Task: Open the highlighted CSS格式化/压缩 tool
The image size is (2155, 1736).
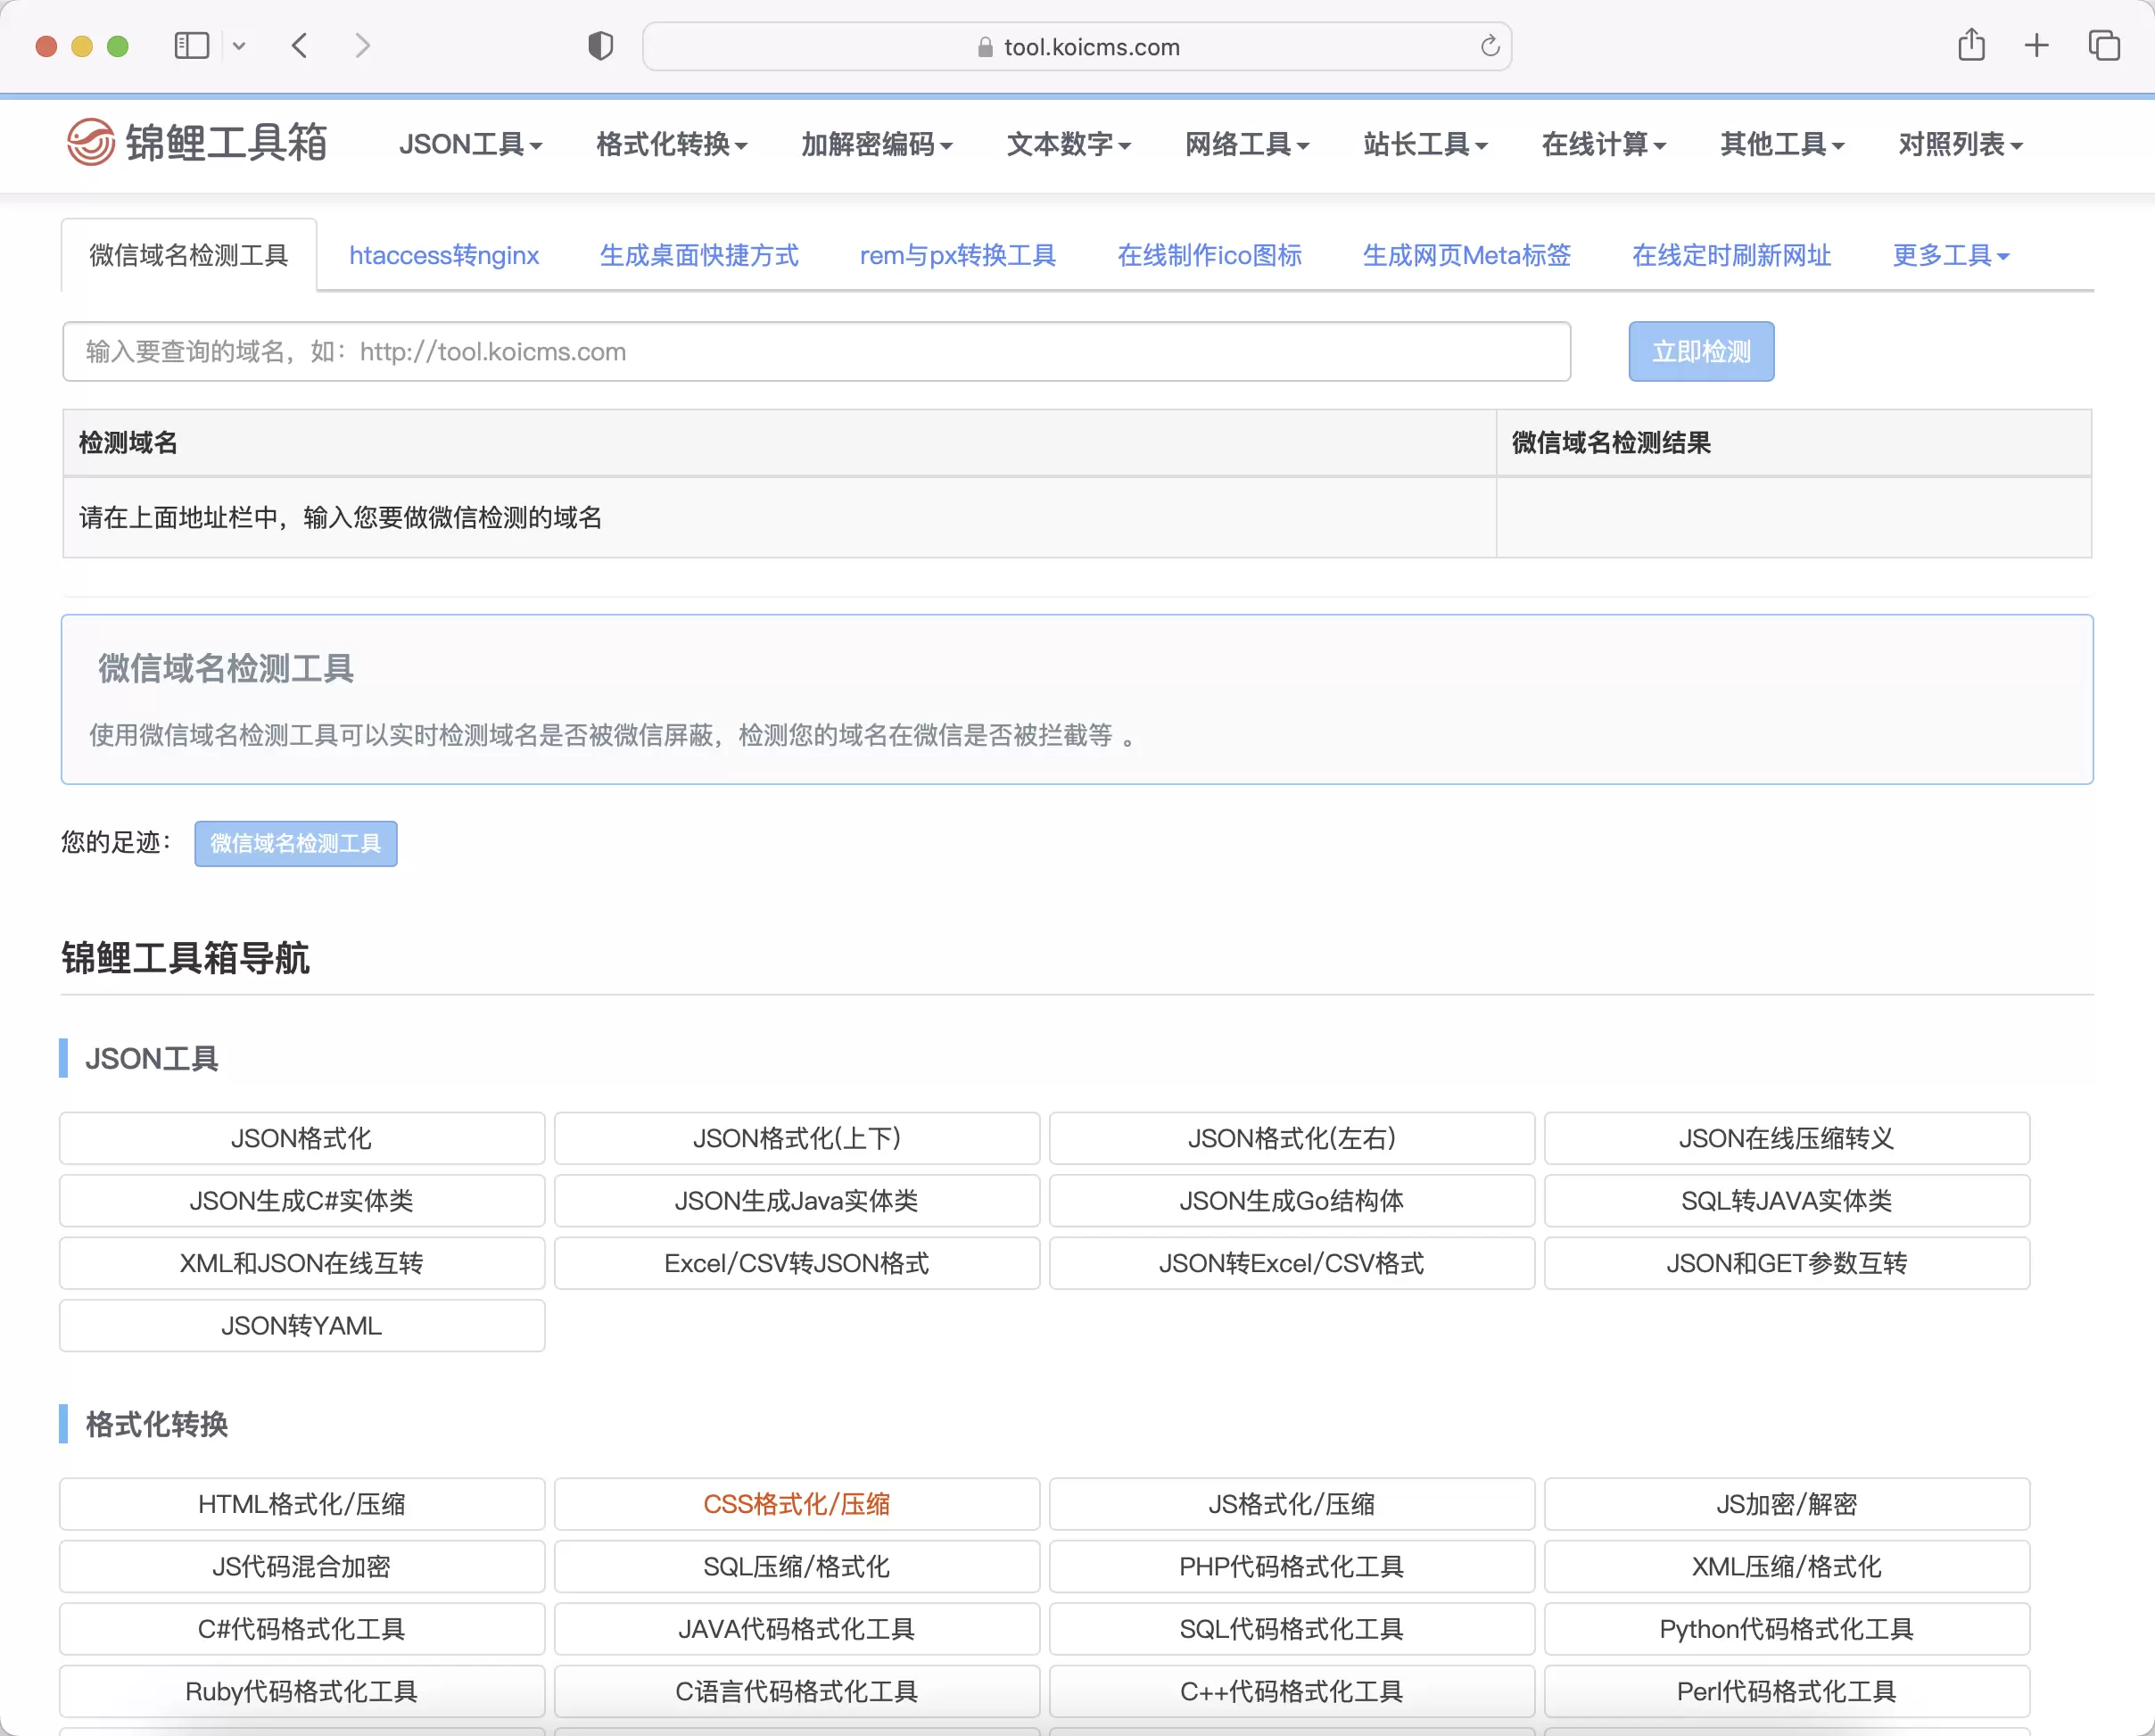Action: (x=797, y=1504)
